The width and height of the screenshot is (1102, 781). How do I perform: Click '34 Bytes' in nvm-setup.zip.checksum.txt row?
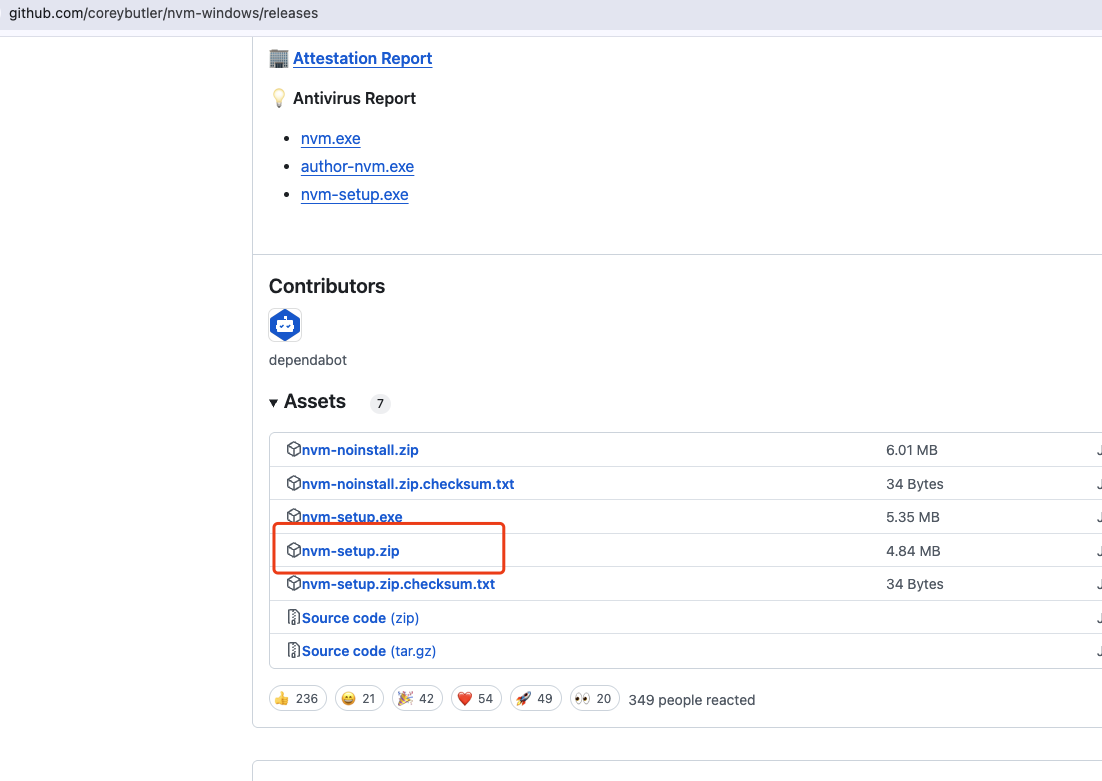coord(914,584)
